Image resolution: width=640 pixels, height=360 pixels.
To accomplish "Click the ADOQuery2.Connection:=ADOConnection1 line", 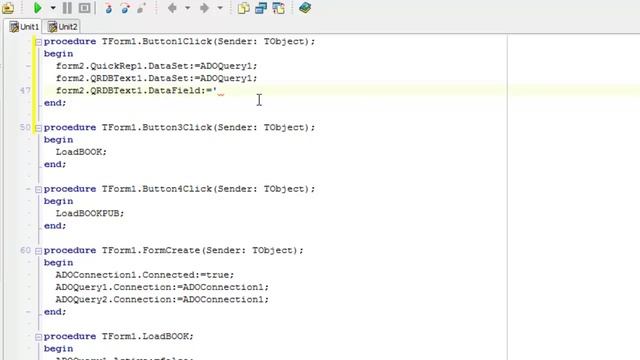I will click(x=162, y=300).
